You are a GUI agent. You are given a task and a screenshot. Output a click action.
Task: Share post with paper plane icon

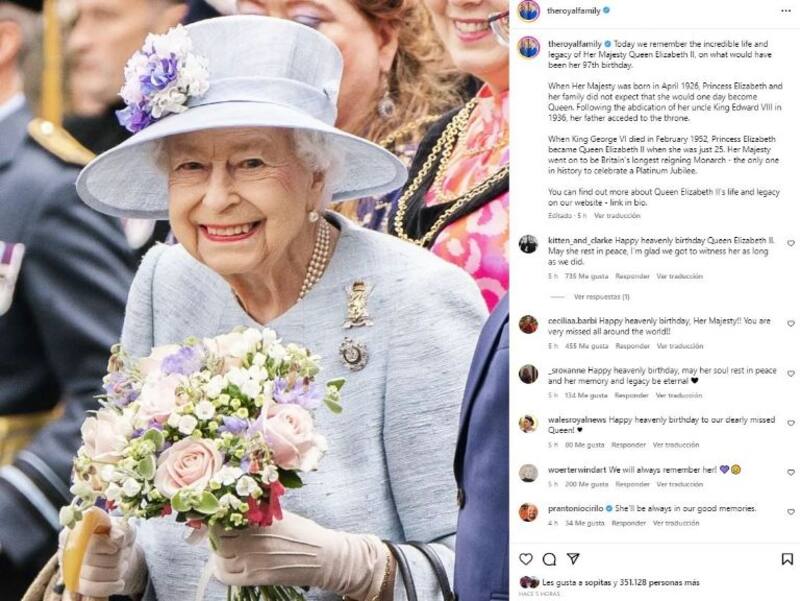(573, 559)
